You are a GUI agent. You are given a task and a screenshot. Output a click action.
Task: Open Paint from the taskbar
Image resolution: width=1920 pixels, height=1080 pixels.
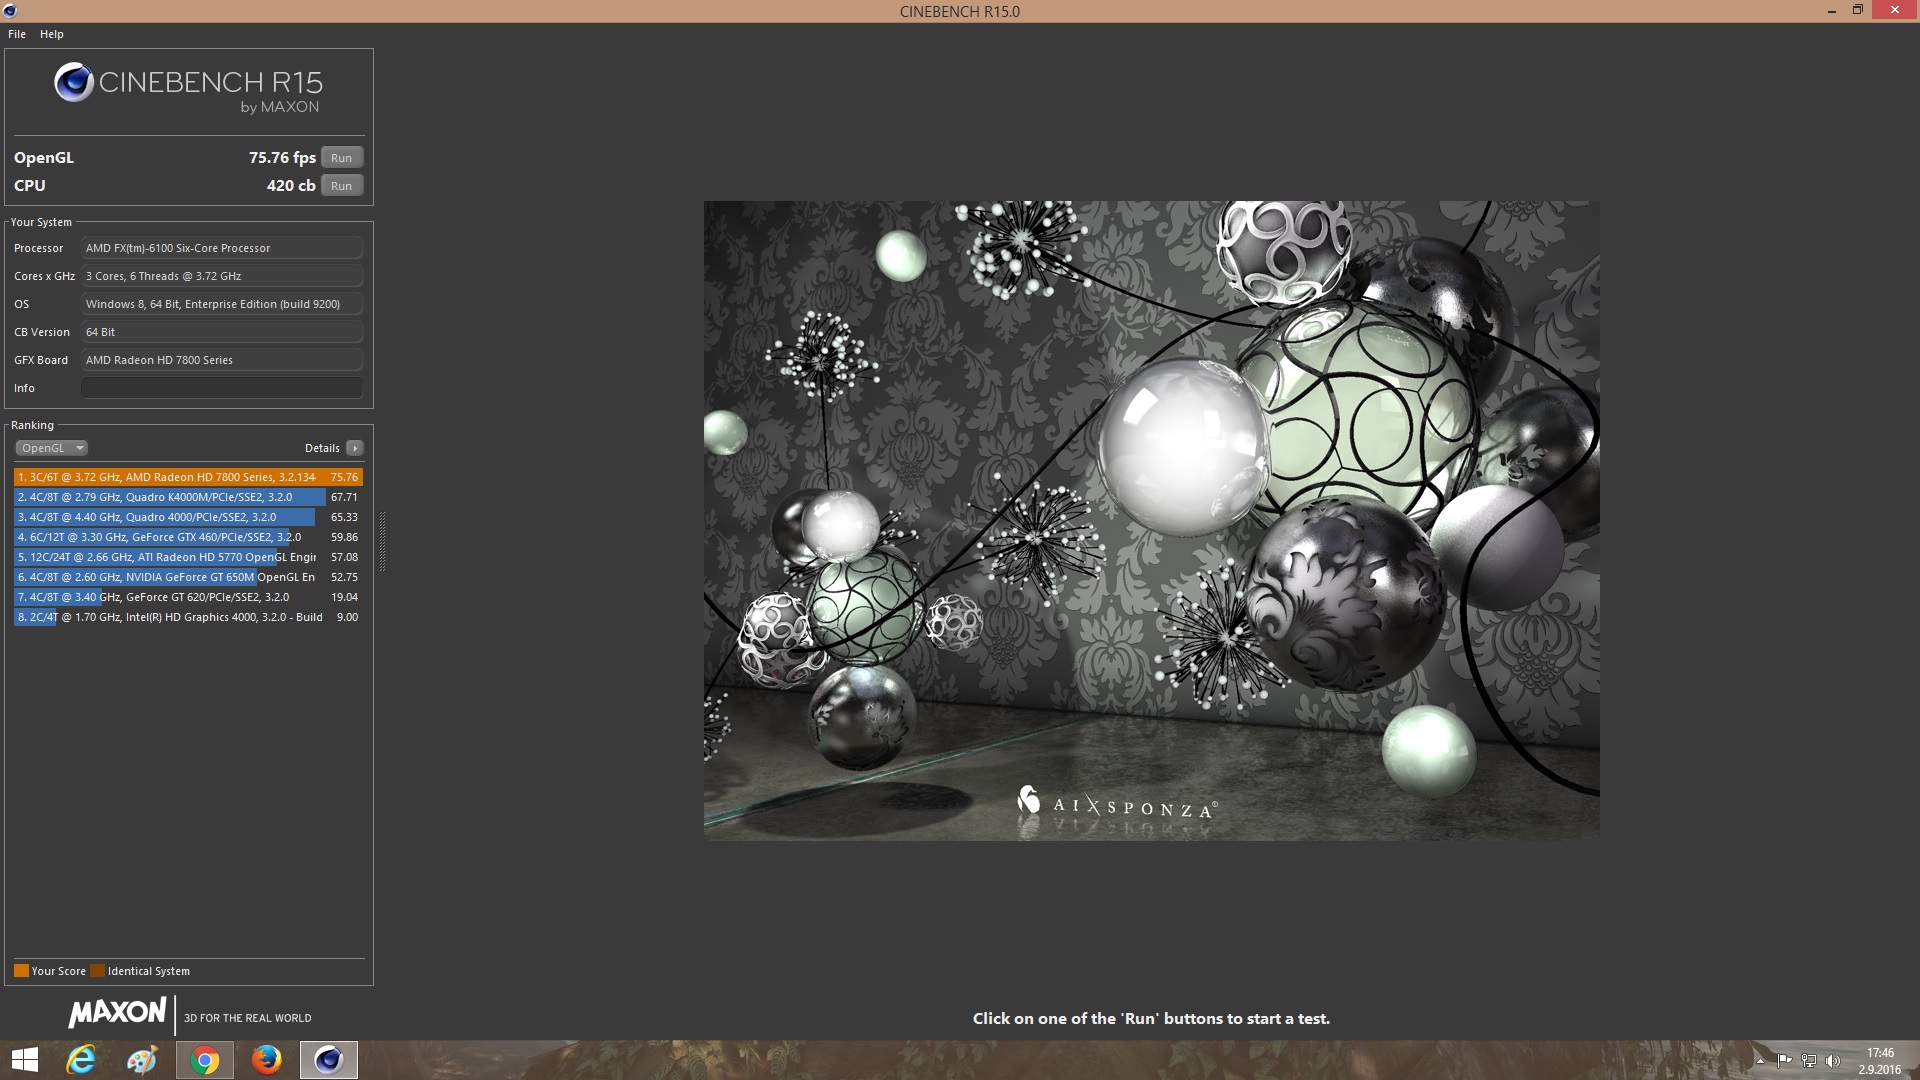pyautogui.click(x=142, y=1060)
